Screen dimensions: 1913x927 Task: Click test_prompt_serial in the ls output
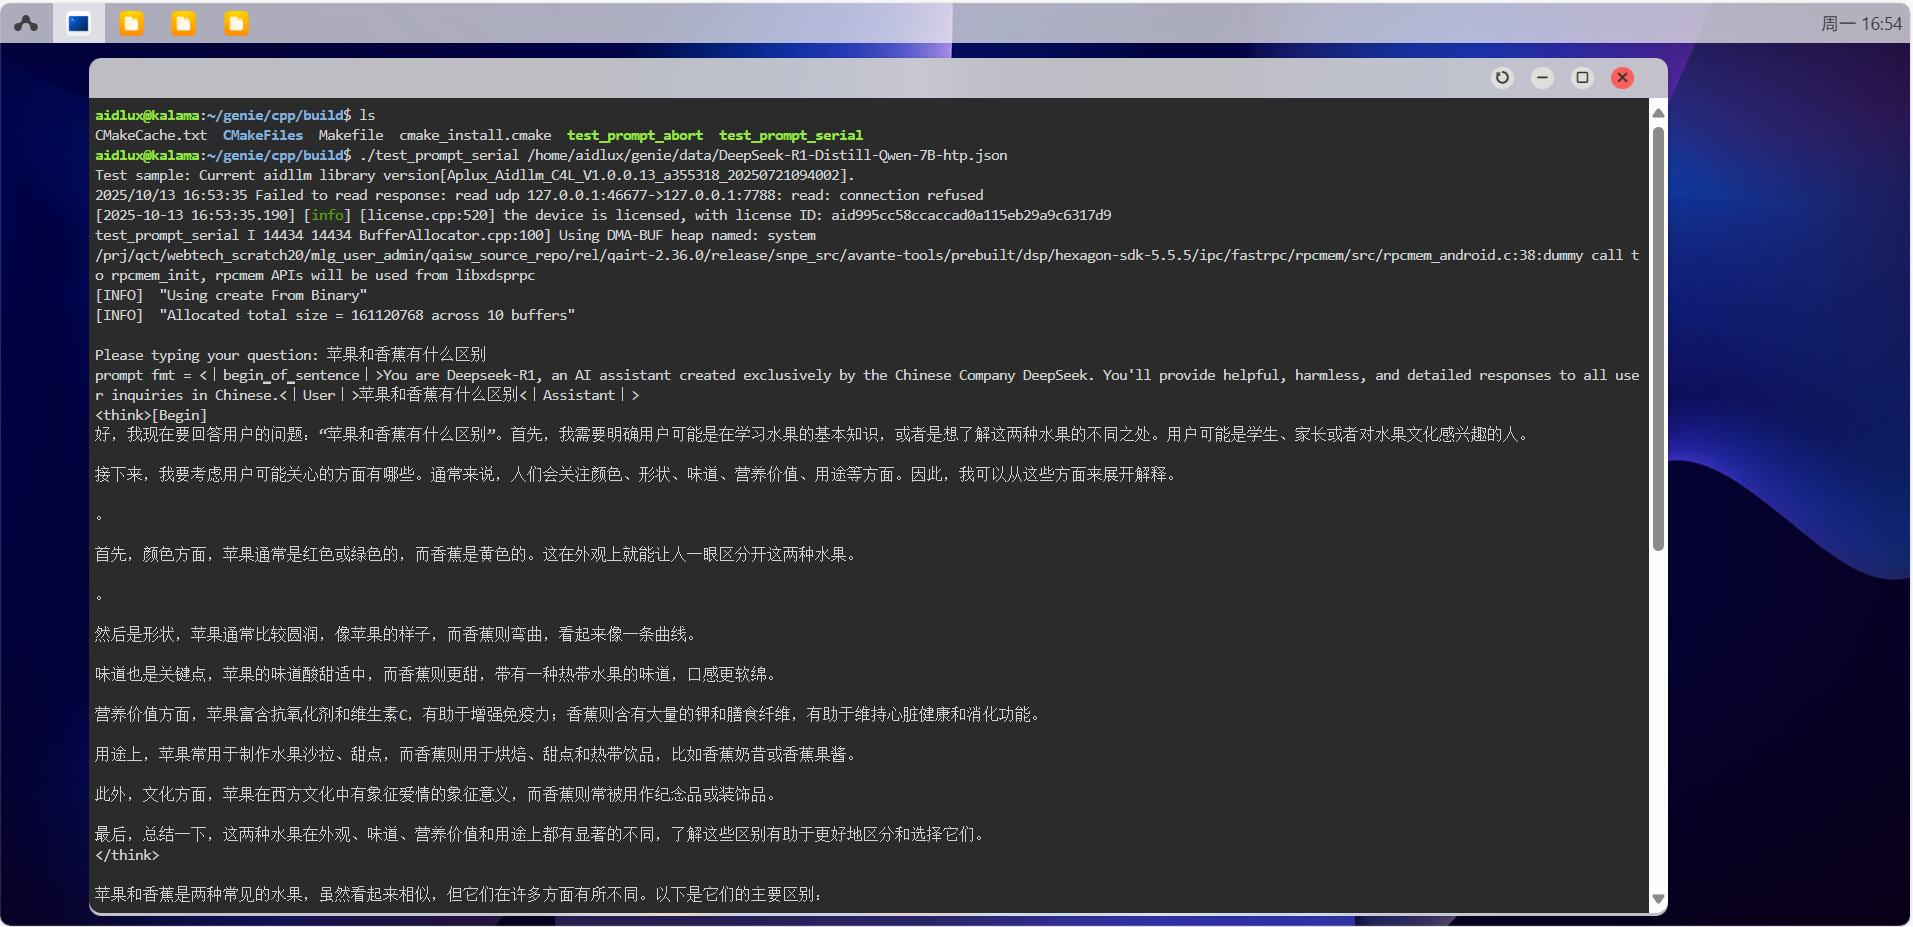point(791,135)
